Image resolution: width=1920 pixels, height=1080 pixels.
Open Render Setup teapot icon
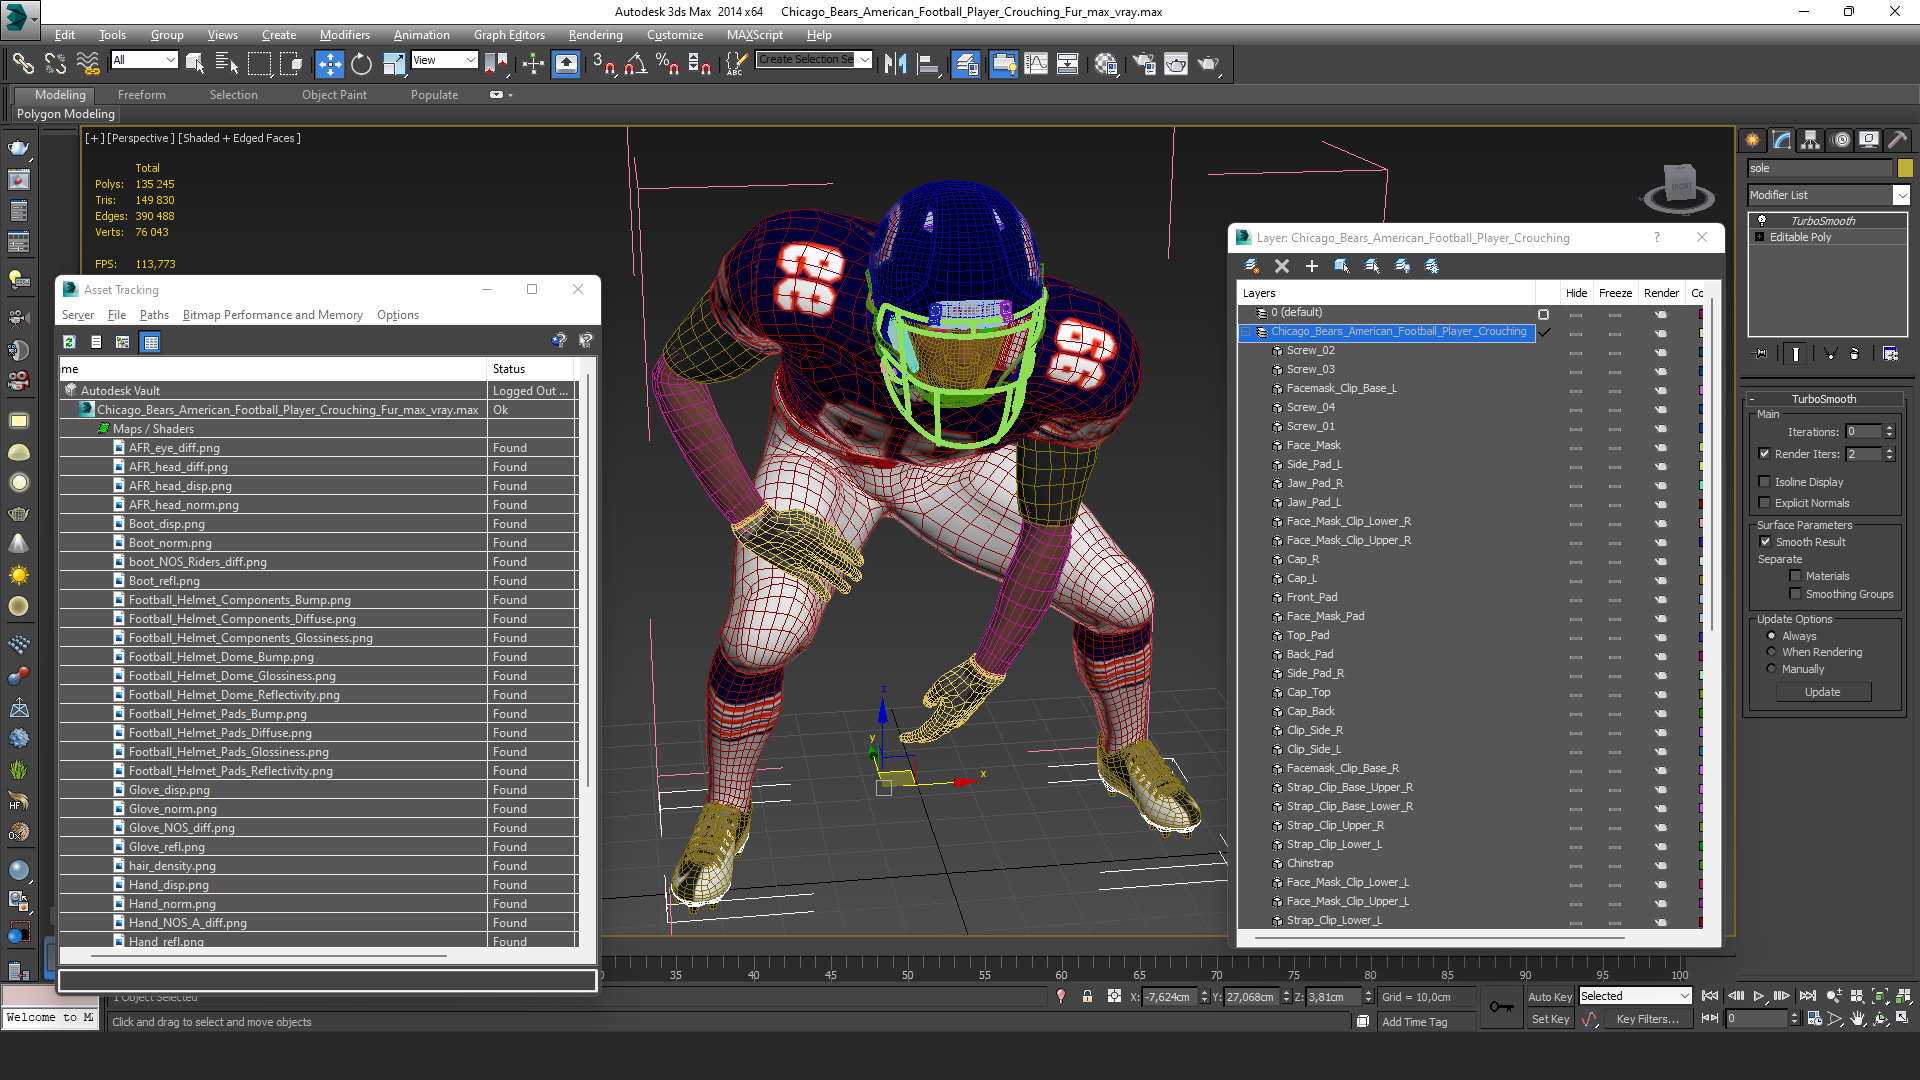tap(1144, 64)
